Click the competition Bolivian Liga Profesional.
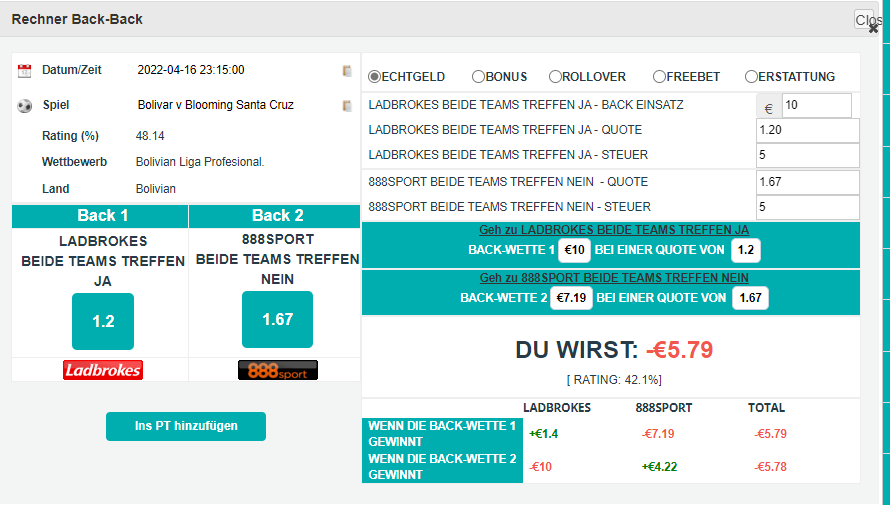 pyautogui.click(x=200, y=162)
